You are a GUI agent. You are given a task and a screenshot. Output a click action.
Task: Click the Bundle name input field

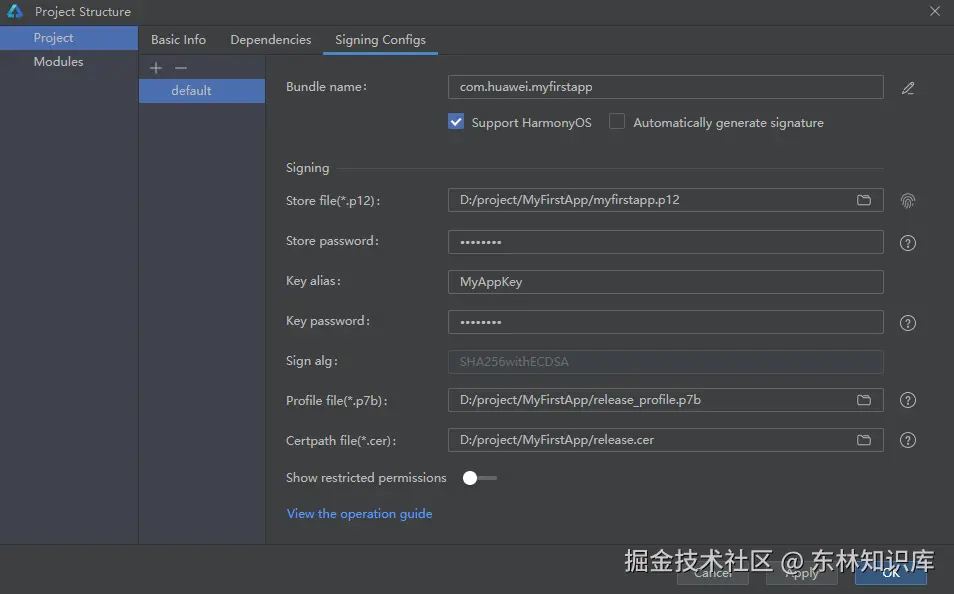pyautogui.click(x=666, y=87)
